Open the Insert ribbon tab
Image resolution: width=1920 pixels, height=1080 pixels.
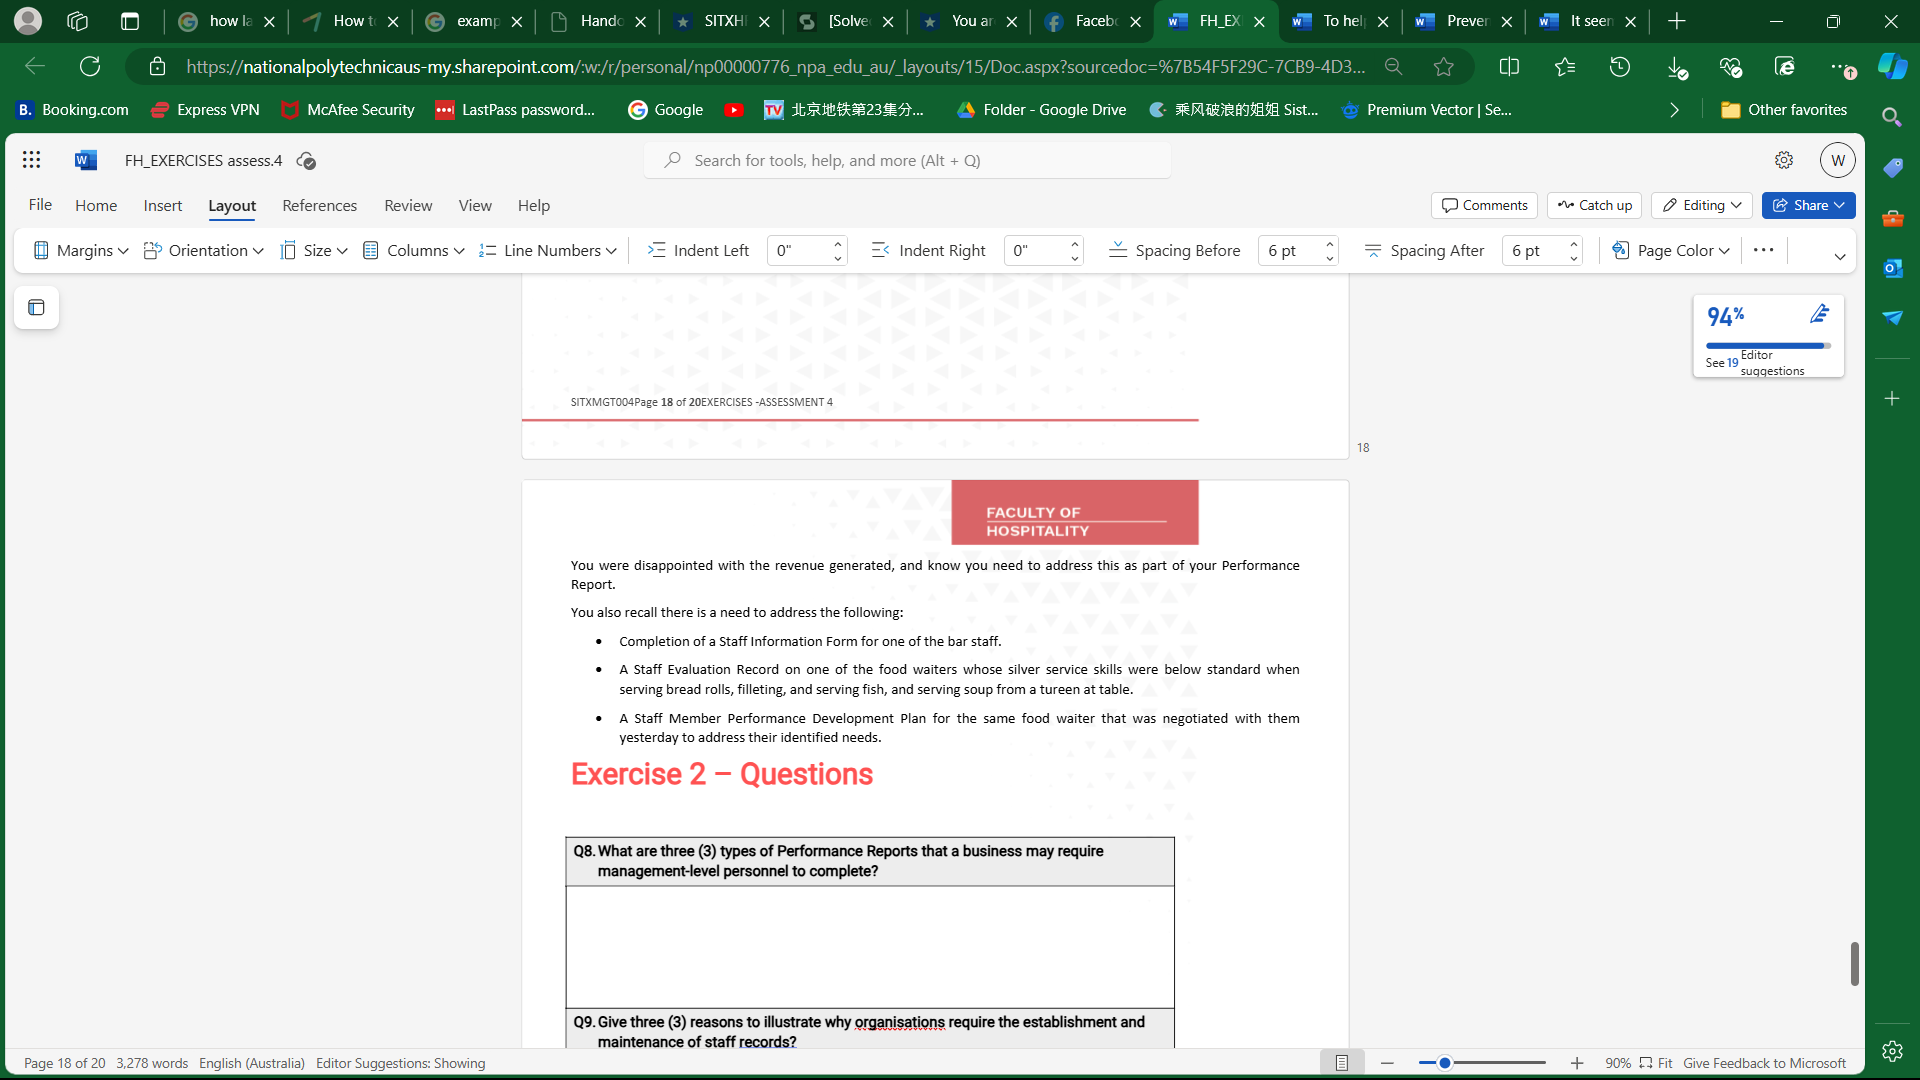[163, 205]
